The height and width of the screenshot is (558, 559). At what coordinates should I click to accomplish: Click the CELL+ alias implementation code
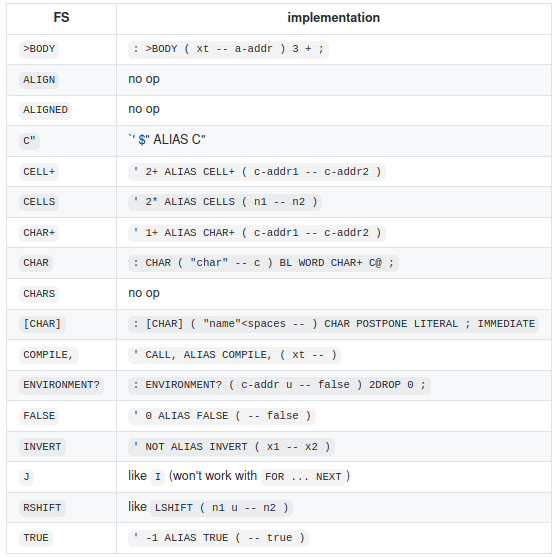click(257, 172)
